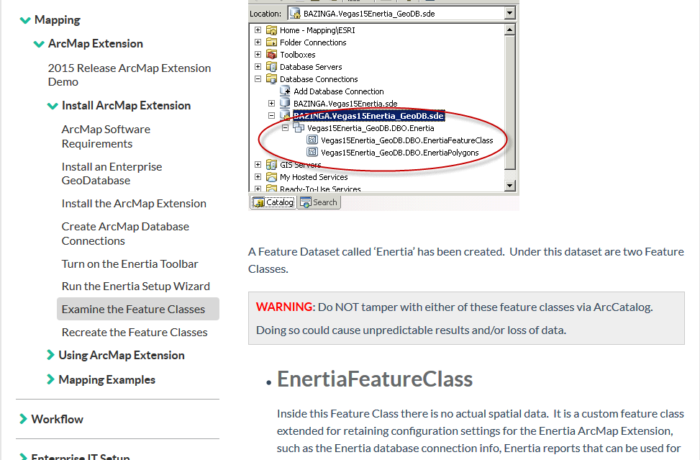Expand the Workflow section chevron

tap(23, 419)
